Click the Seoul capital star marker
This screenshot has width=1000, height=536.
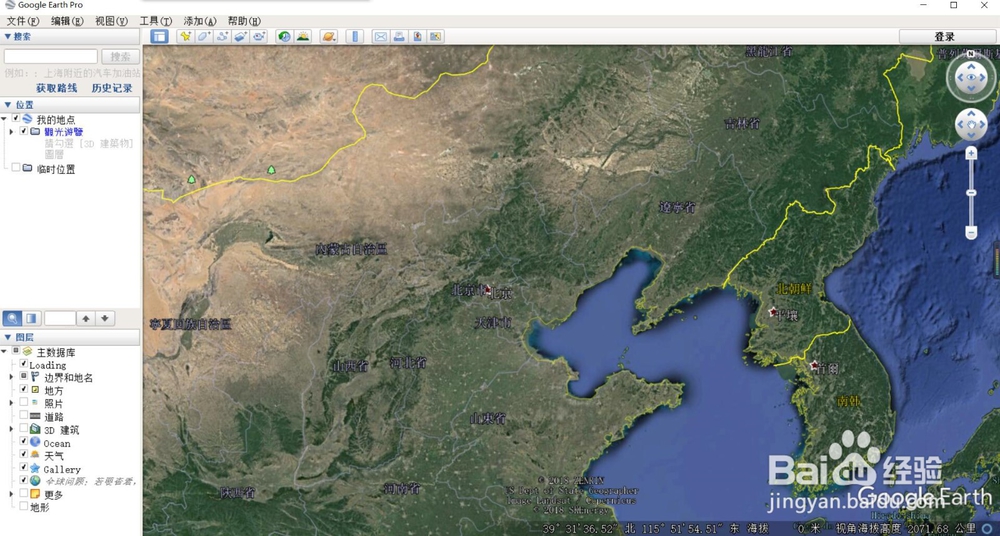coord(814,366)
